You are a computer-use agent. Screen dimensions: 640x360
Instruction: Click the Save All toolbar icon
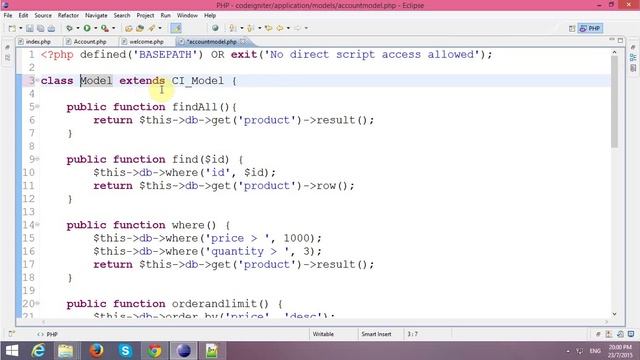(x=40, y=28)
